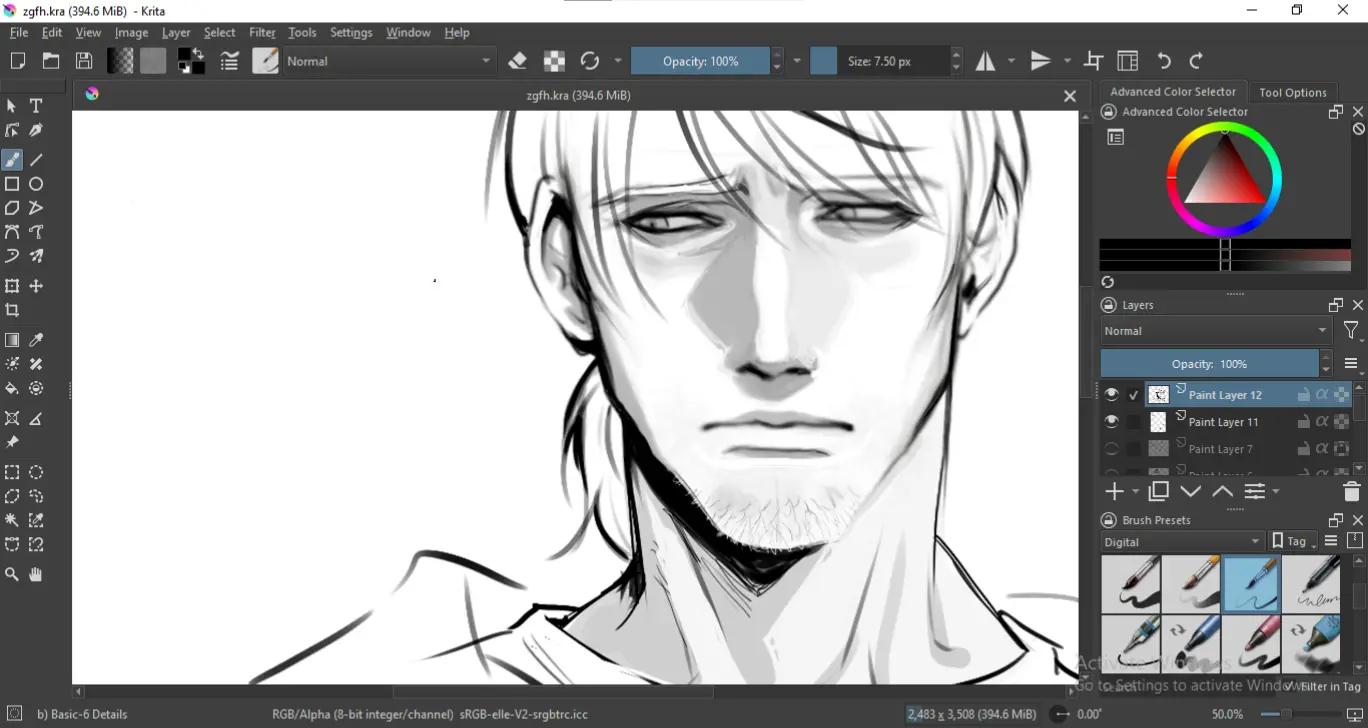Expand dropdown arrow next to Add Layer

click(1135, 492)
